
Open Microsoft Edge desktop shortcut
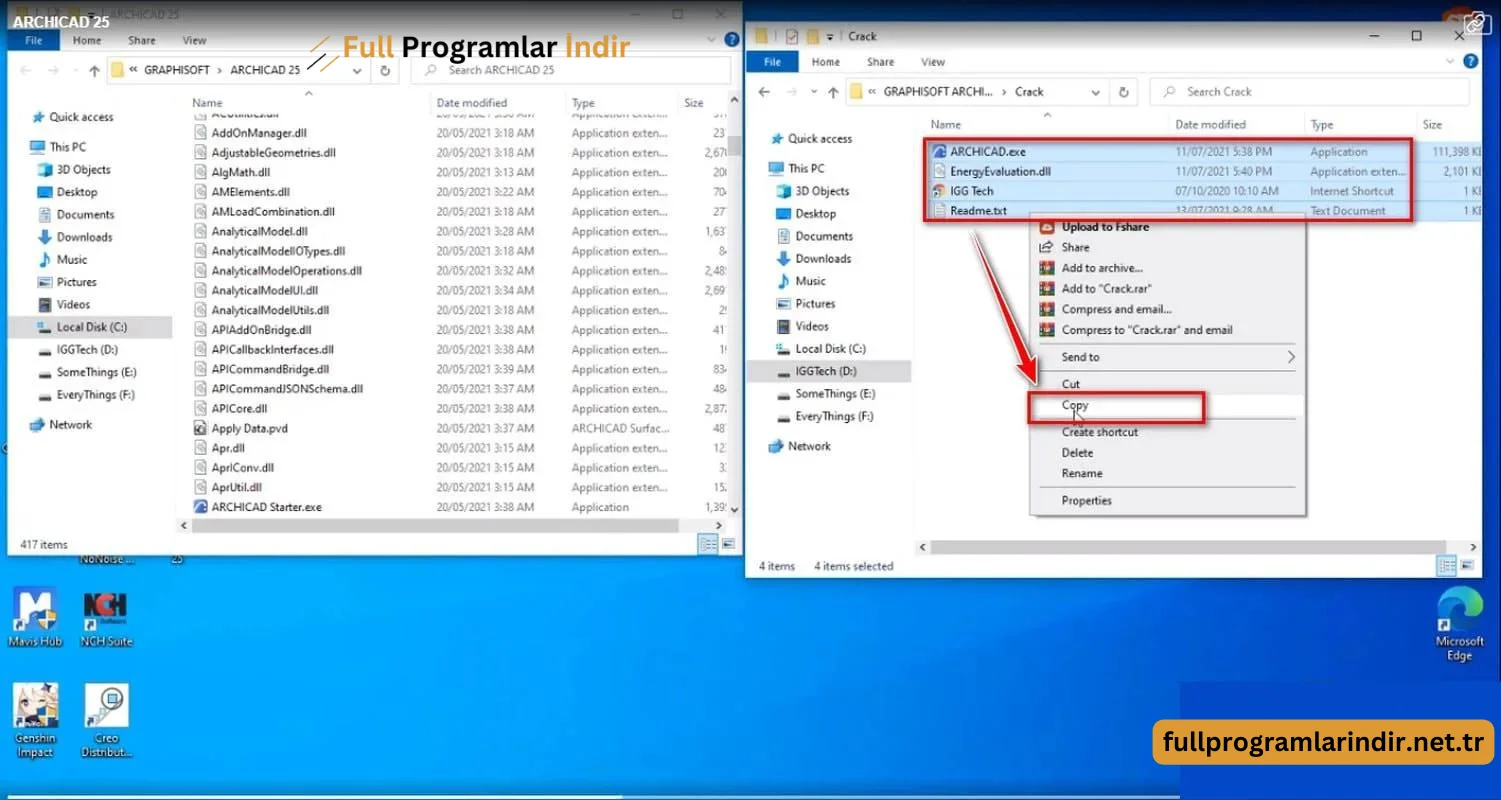pyautogui.click(x=1459, y=624)
